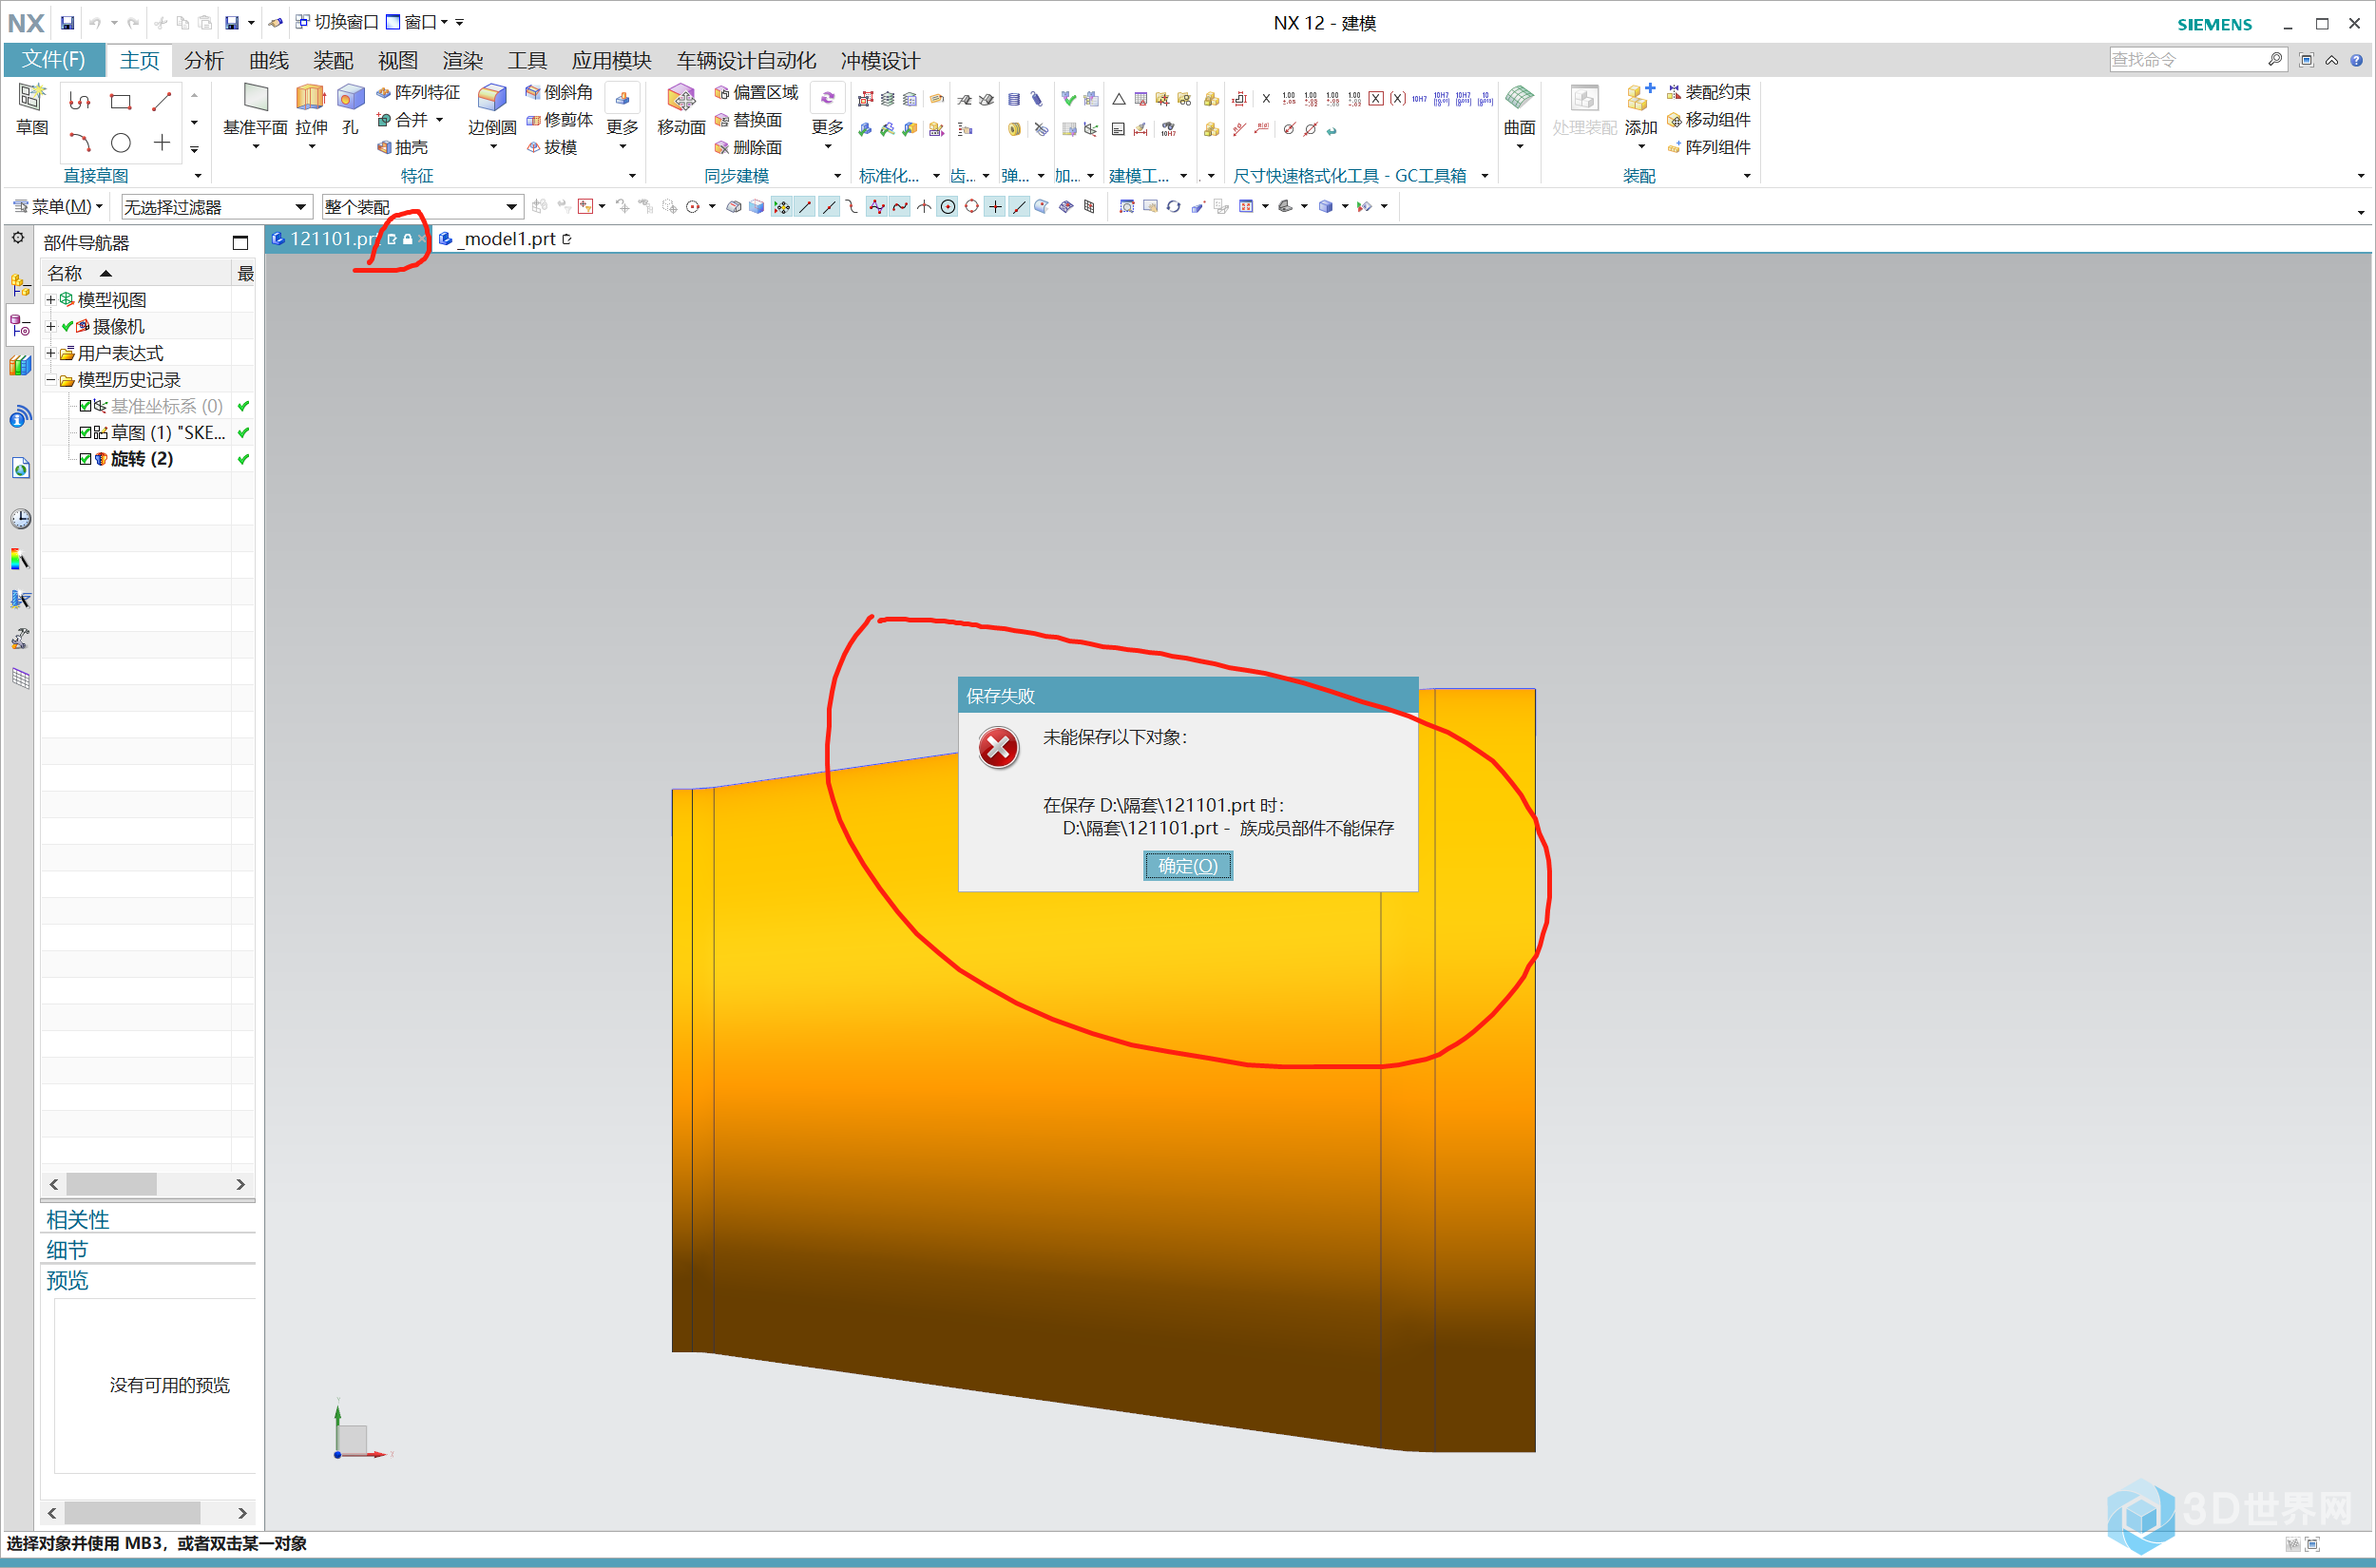Open the 文件(F) menu
2376x1568 pixels.
click(x=54, y=60)
